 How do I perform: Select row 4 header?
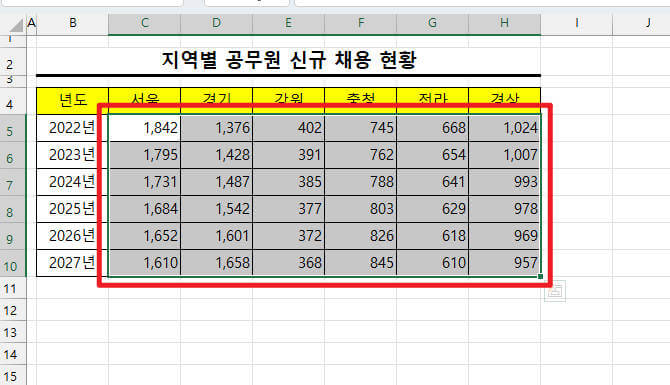[13, 101]
